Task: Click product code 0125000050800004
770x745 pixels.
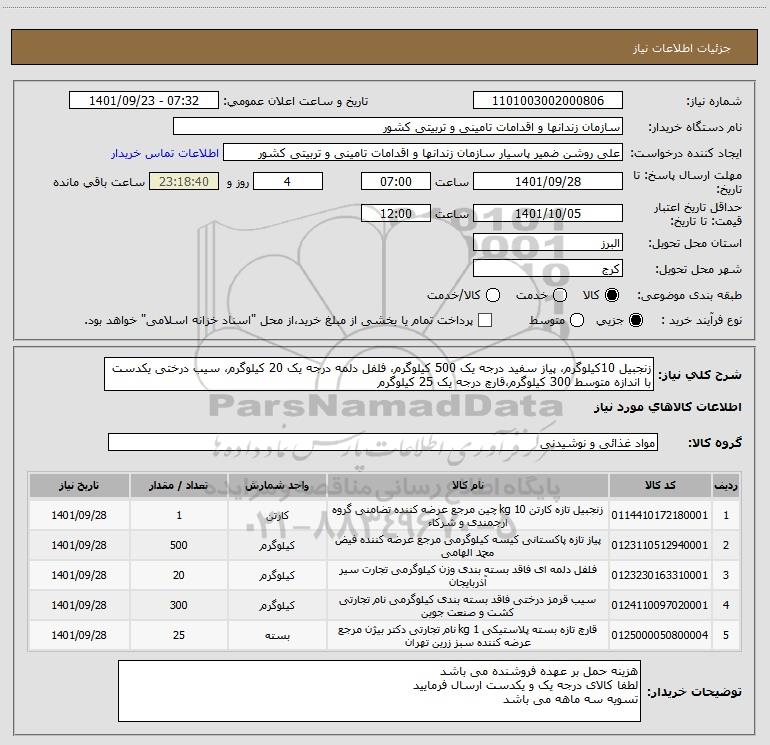Action: click(x=660, y=635)
